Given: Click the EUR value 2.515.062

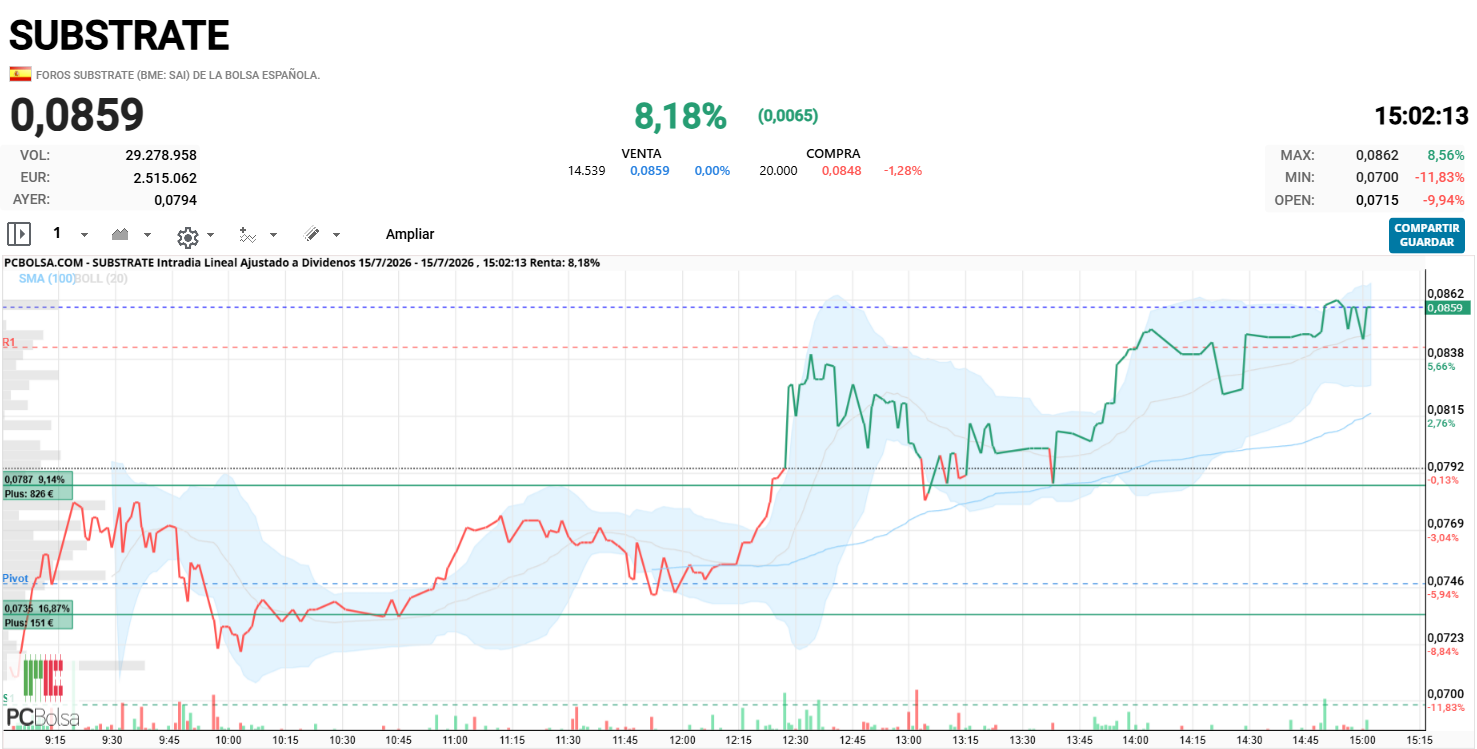Looking at the screenshot, I should (x=165, y=178).
